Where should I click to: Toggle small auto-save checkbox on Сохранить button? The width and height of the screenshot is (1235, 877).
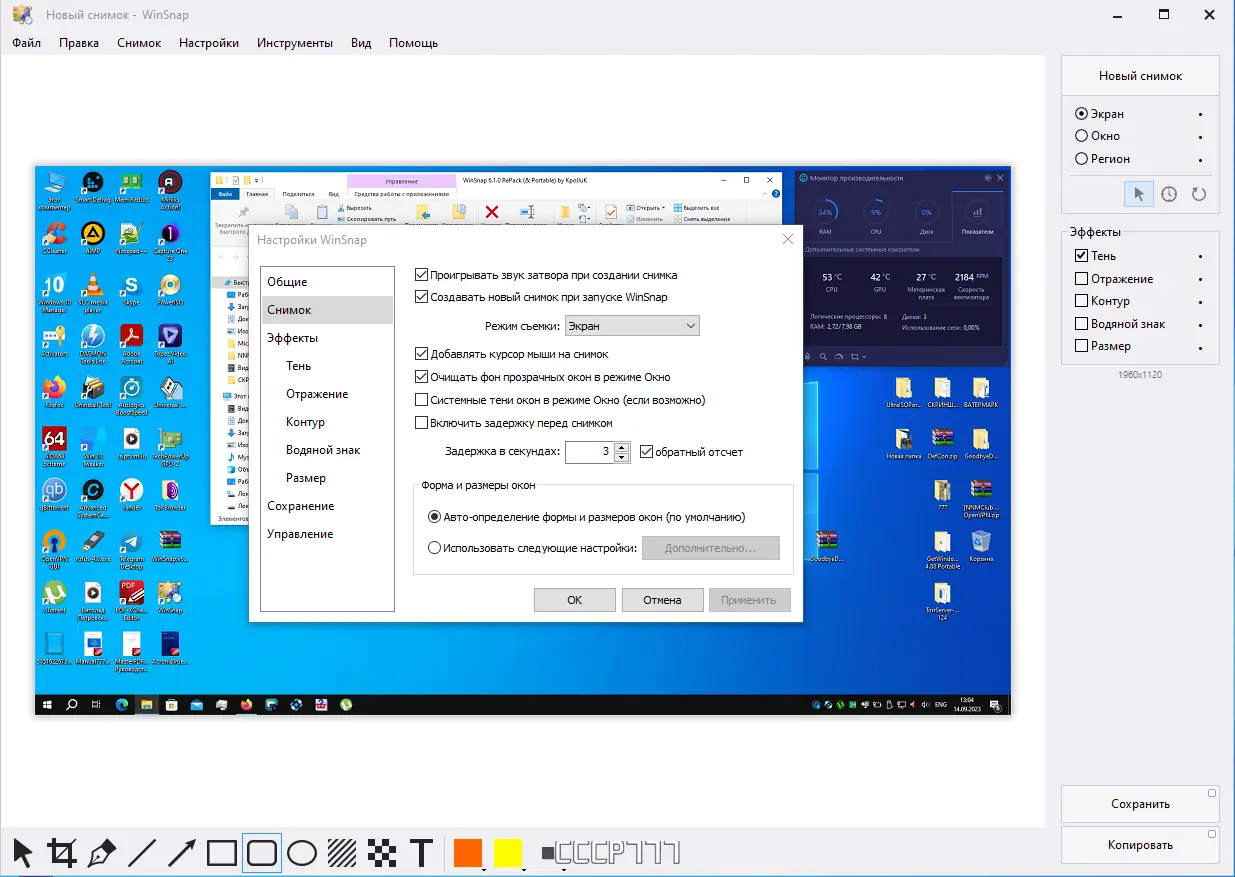point(1212,793)
